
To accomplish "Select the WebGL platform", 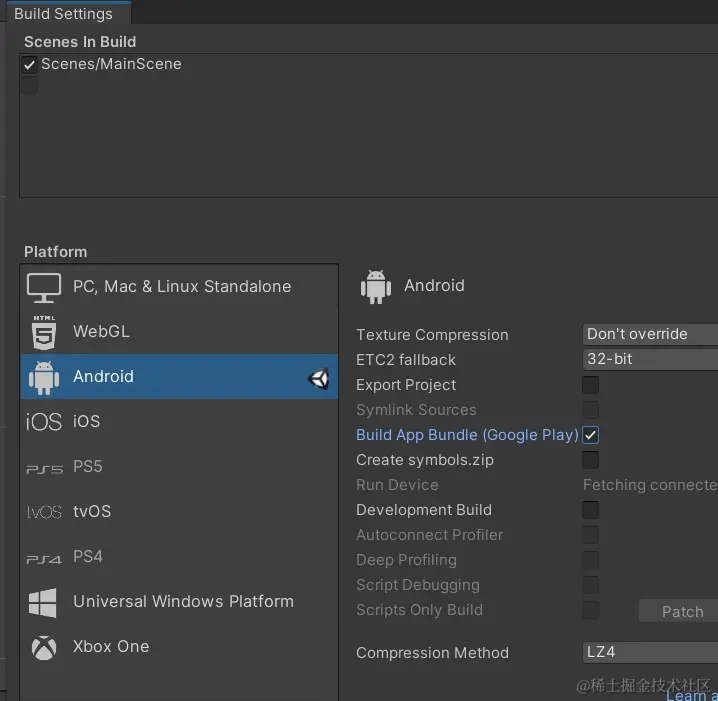I will [179, 332].
